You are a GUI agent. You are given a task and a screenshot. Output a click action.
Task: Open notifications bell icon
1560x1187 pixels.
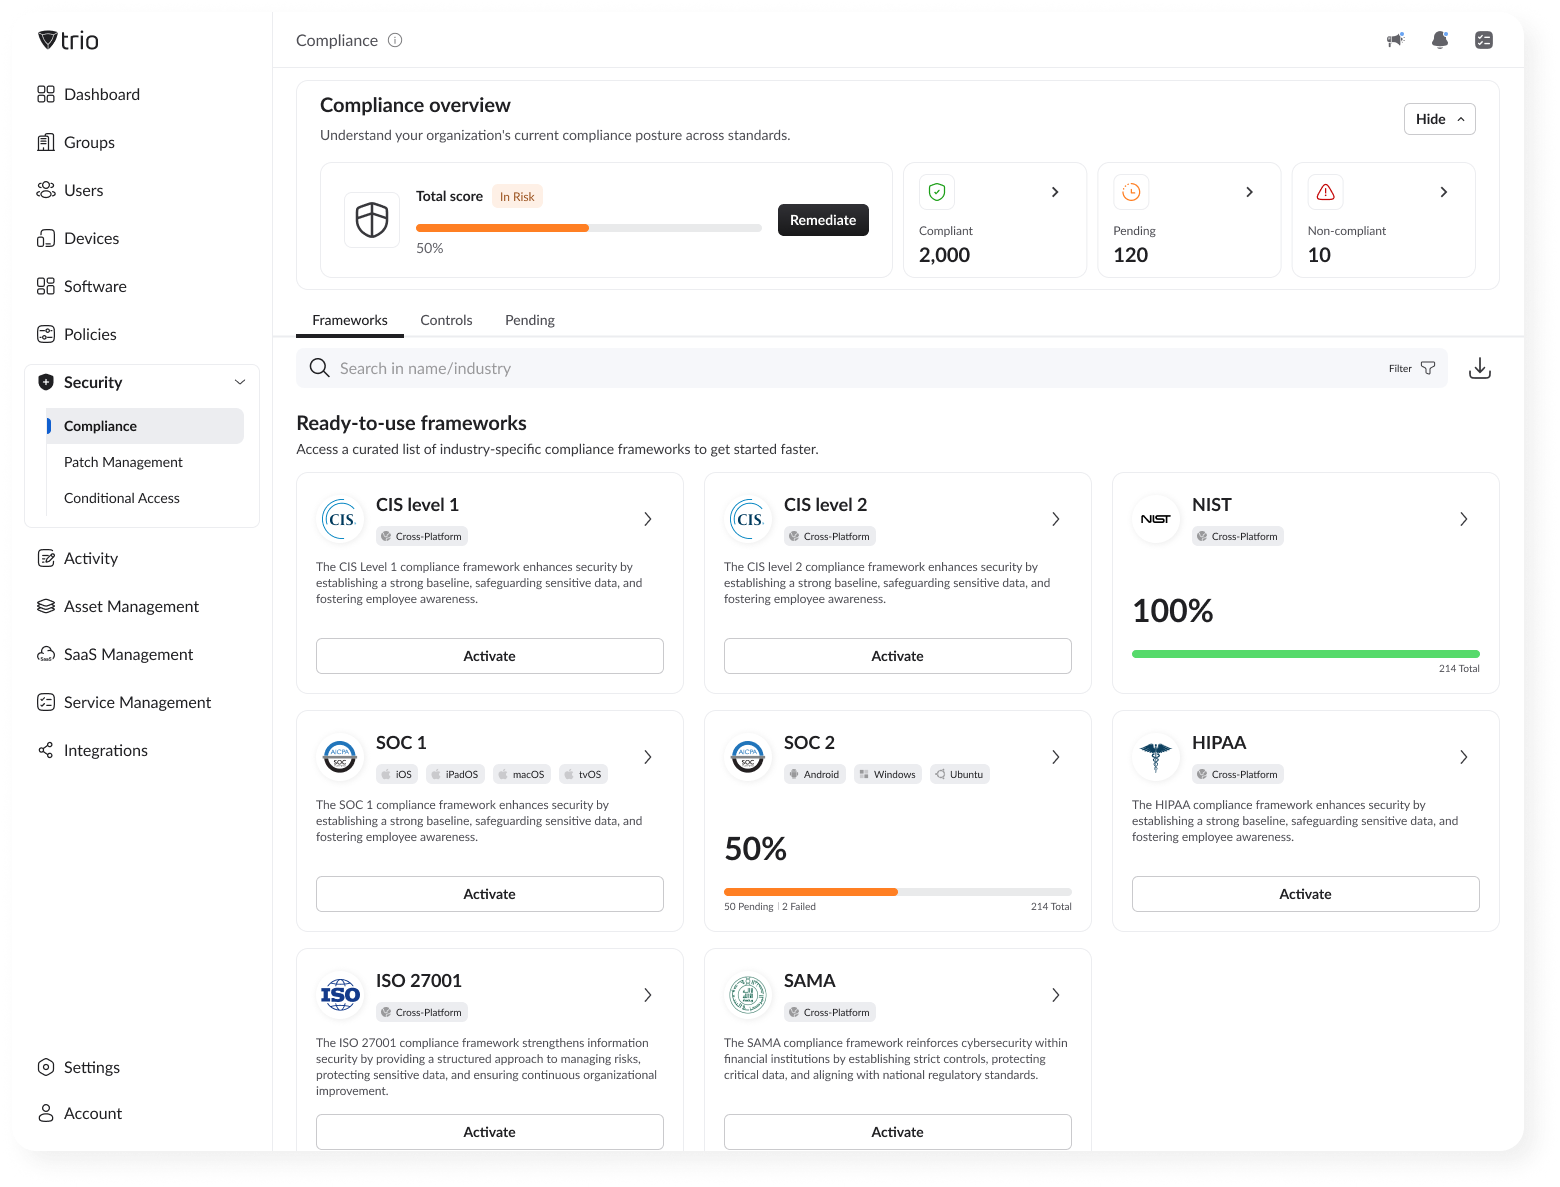[x=1440, y=40]
